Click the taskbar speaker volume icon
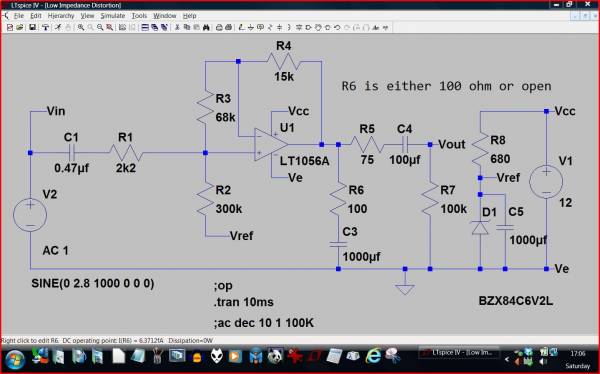 point(542,362)
